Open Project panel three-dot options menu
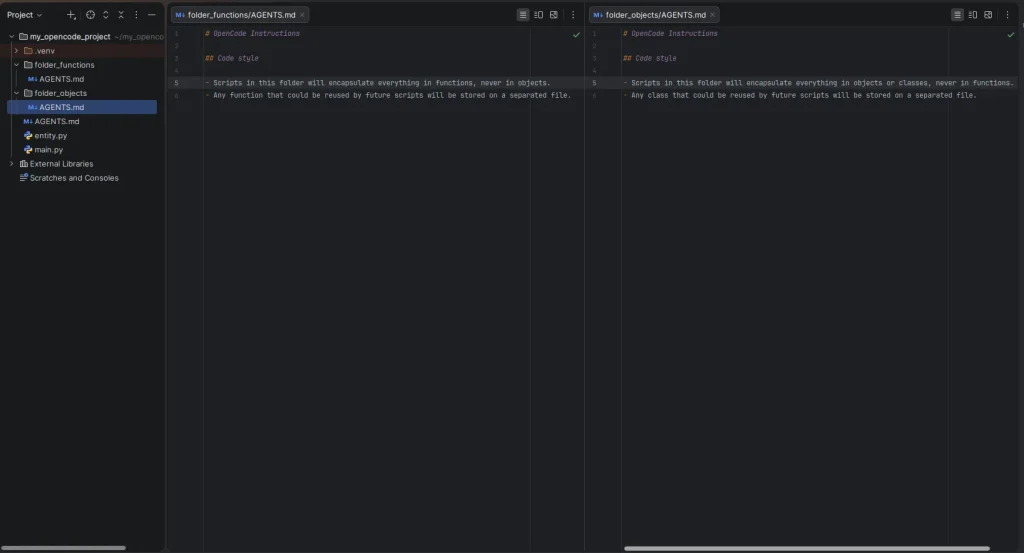 pos(136,14)
